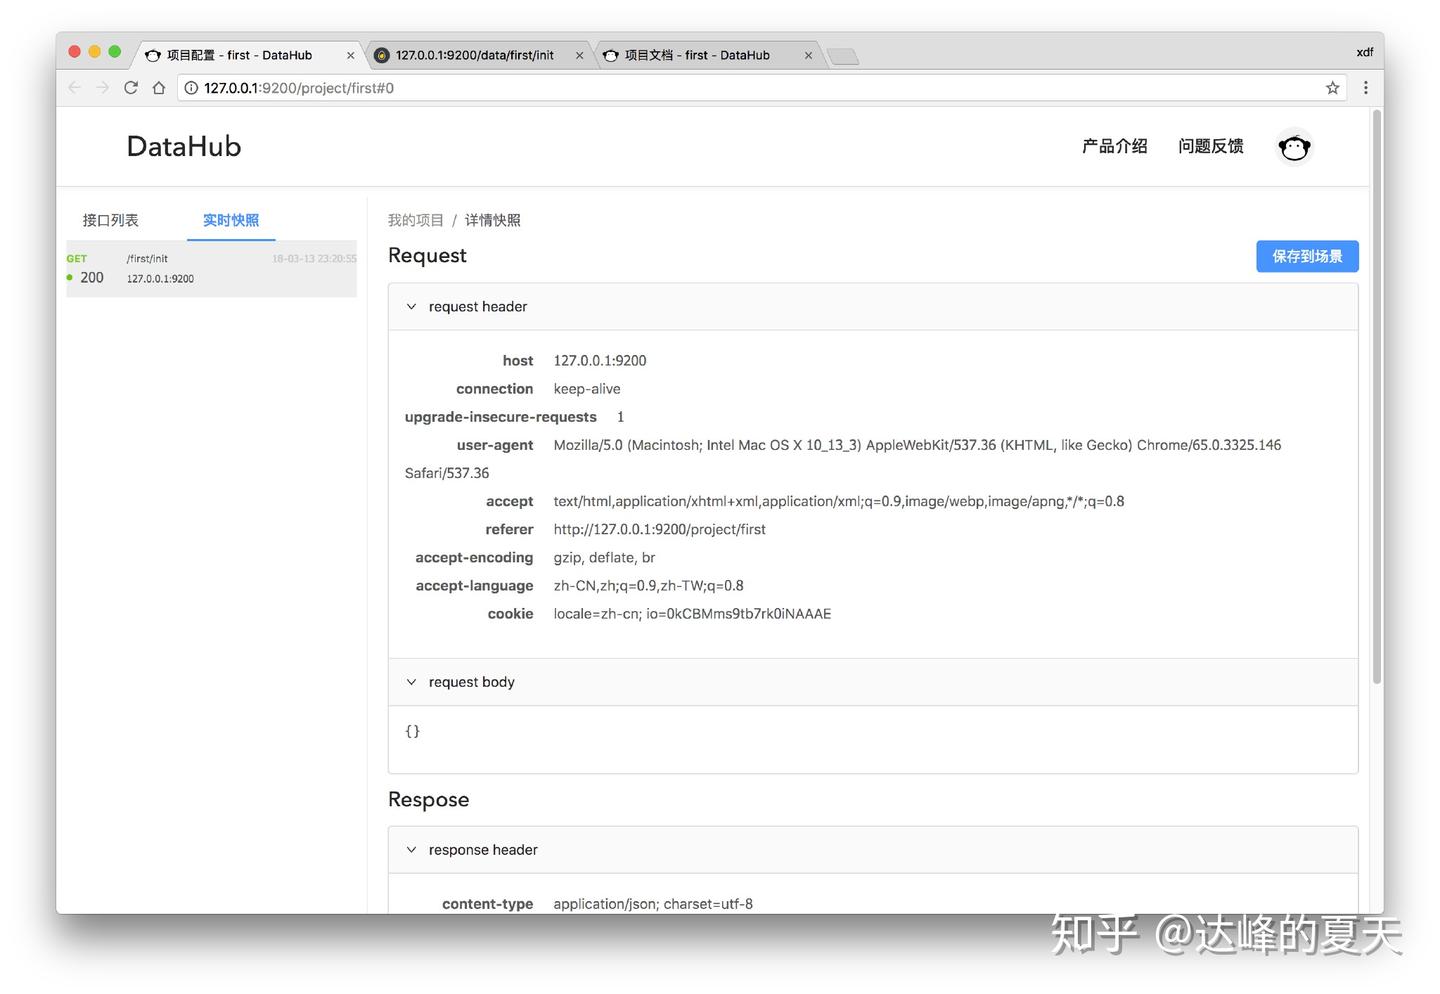Click the accept text/html value
The image size is (1440, 994).
838,502
